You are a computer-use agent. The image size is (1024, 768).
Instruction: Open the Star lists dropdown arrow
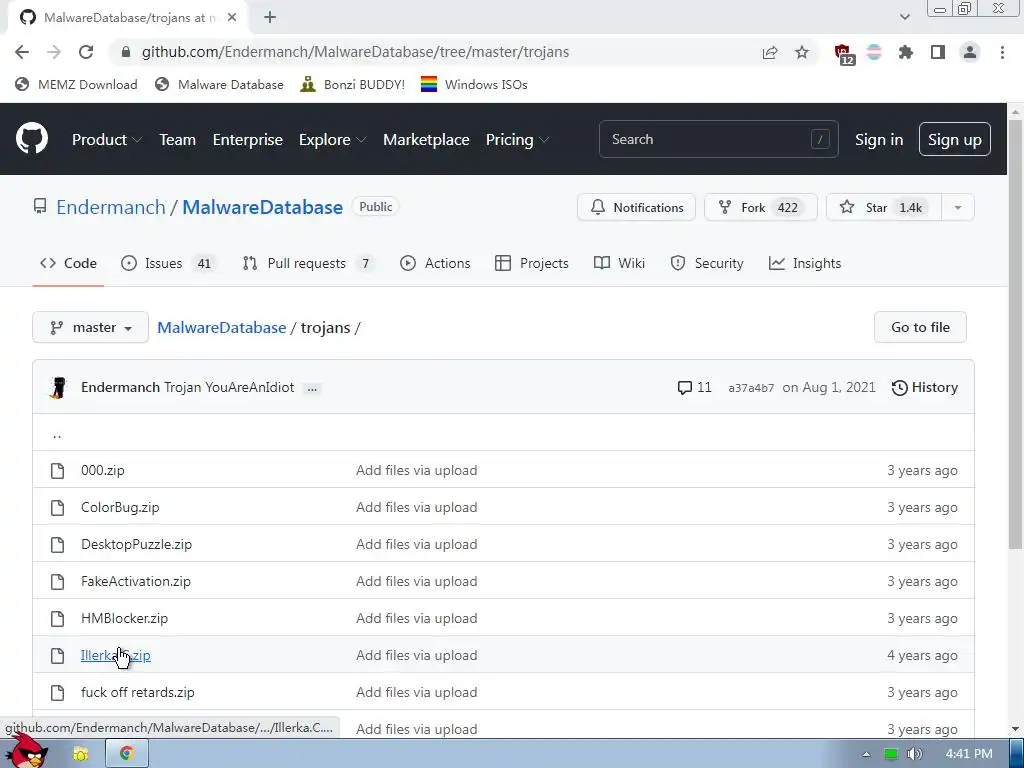tap(958, 208)
